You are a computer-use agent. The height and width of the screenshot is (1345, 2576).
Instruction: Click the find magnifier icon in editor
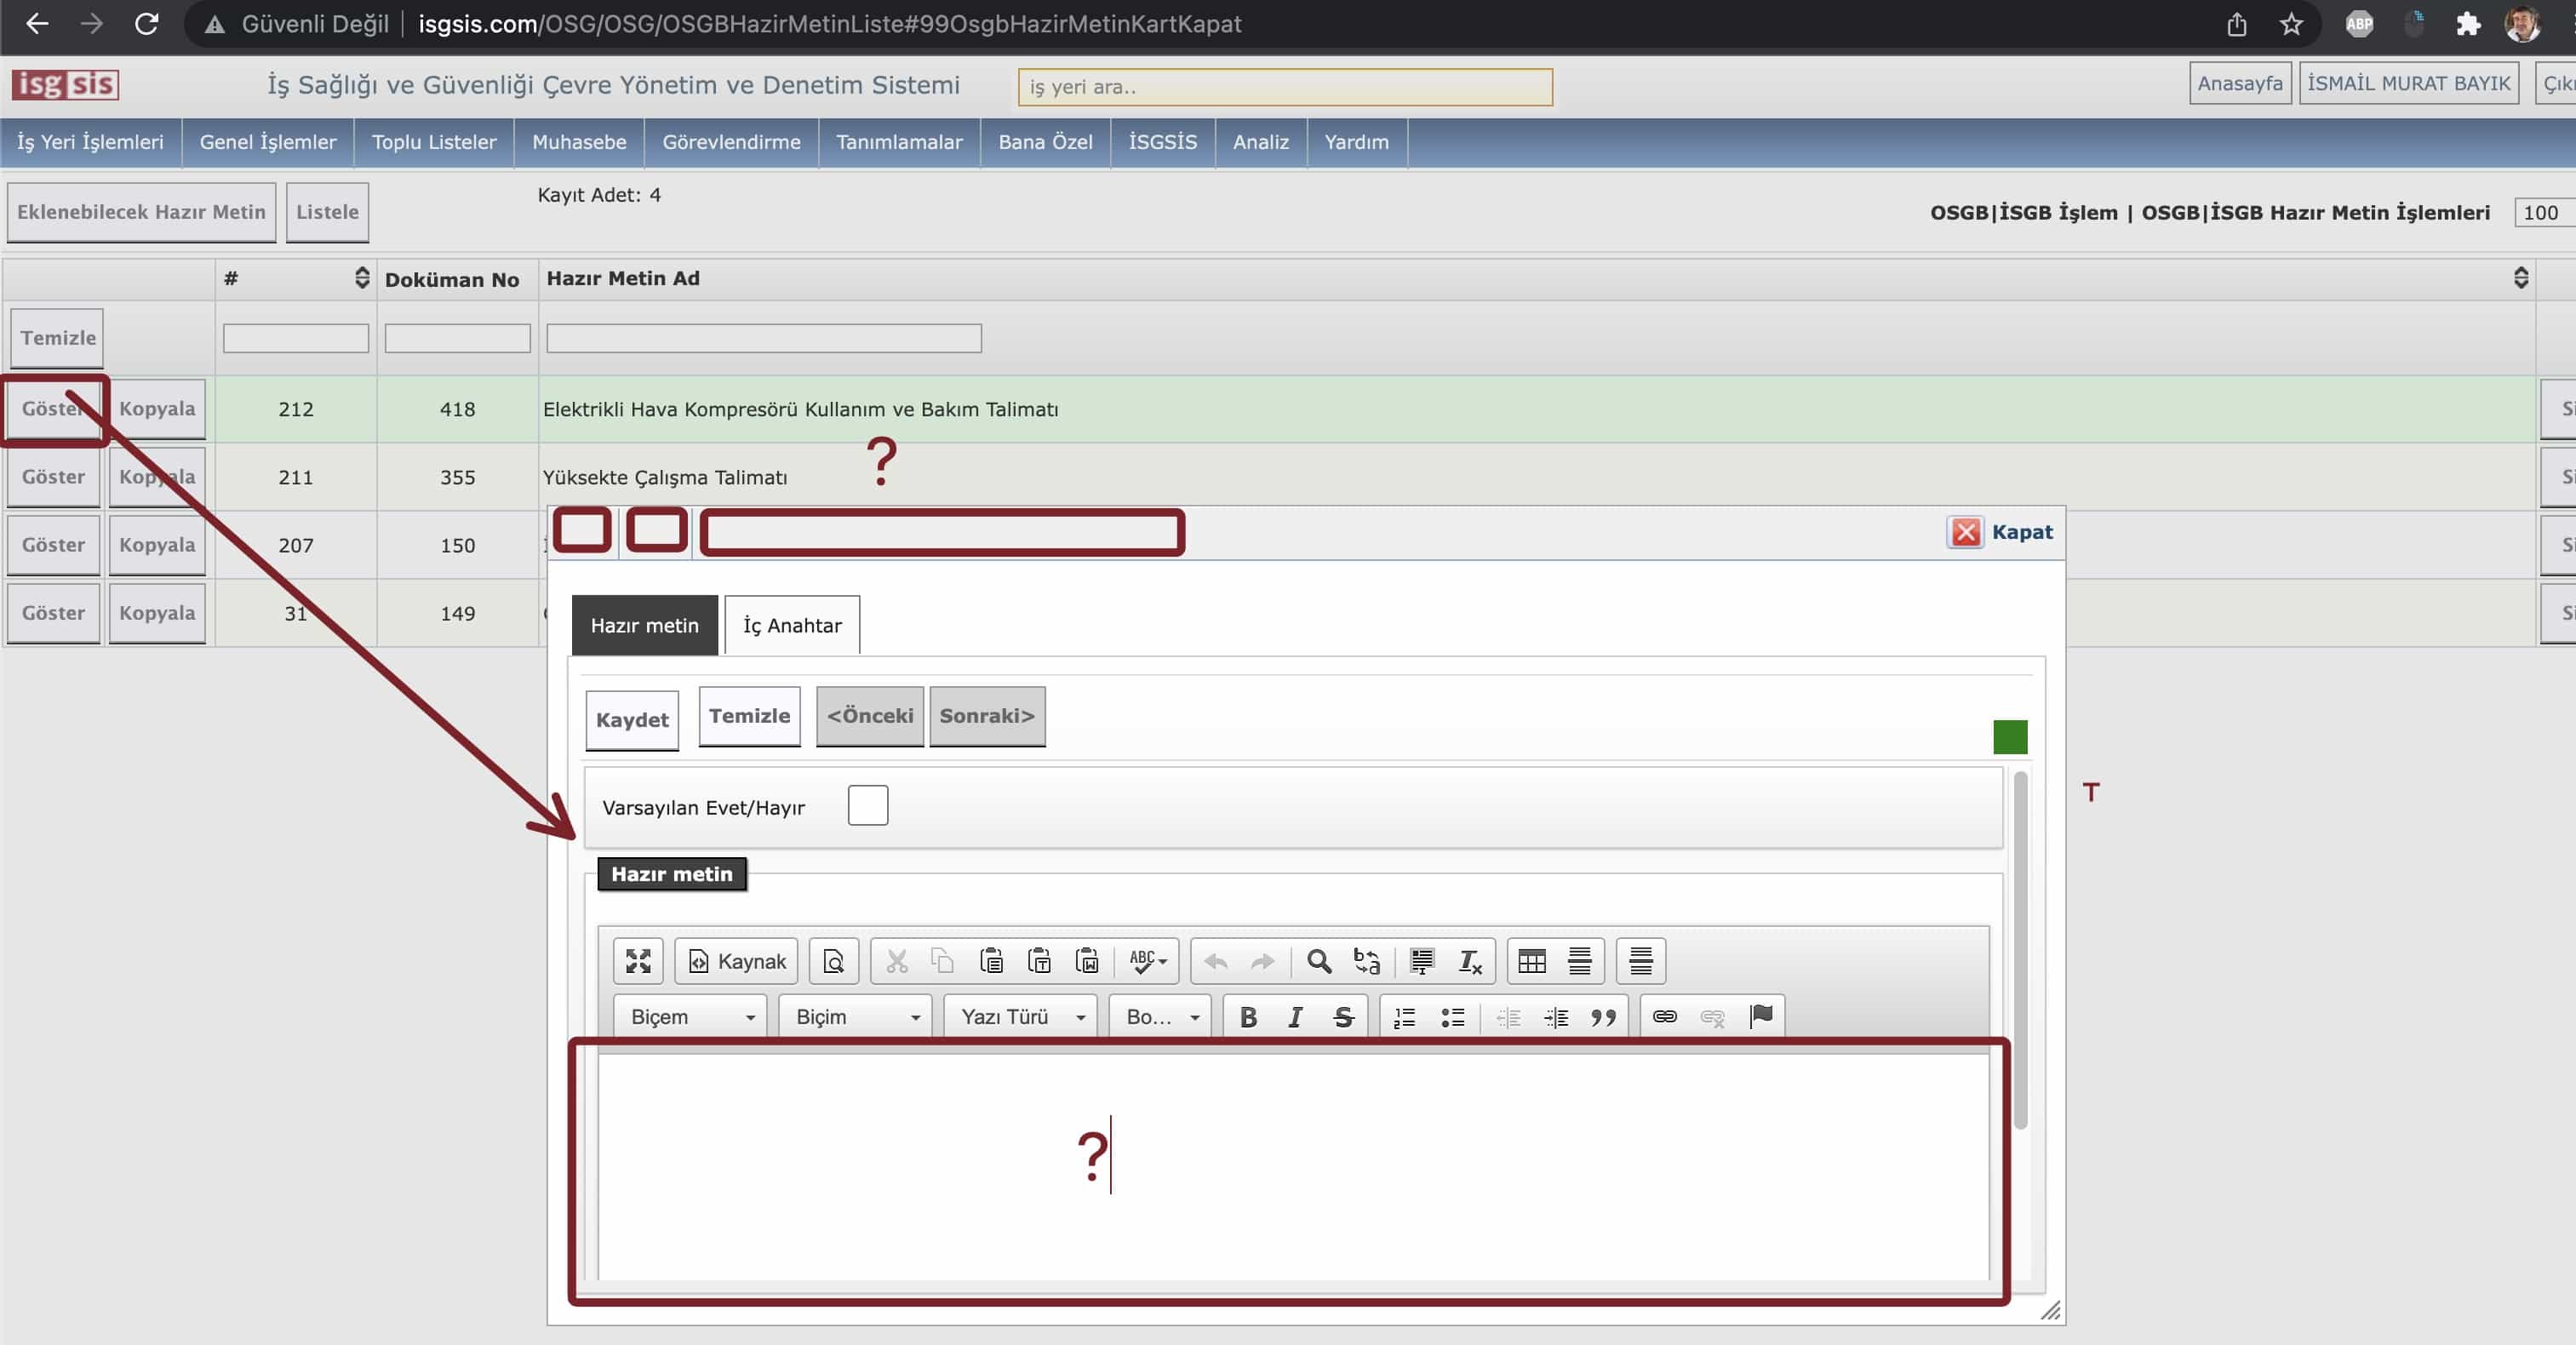1319,961
